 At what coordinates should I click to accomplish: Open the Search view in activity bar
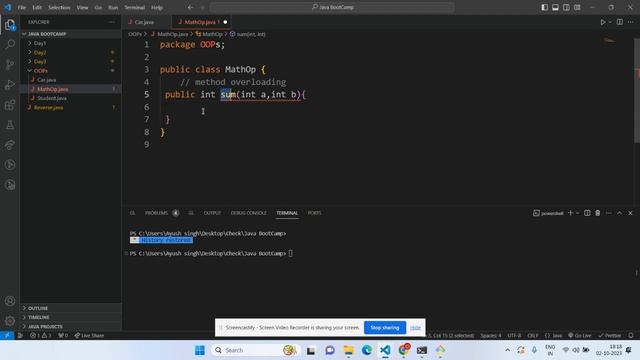pyautogui.click(x=10, y=44)
